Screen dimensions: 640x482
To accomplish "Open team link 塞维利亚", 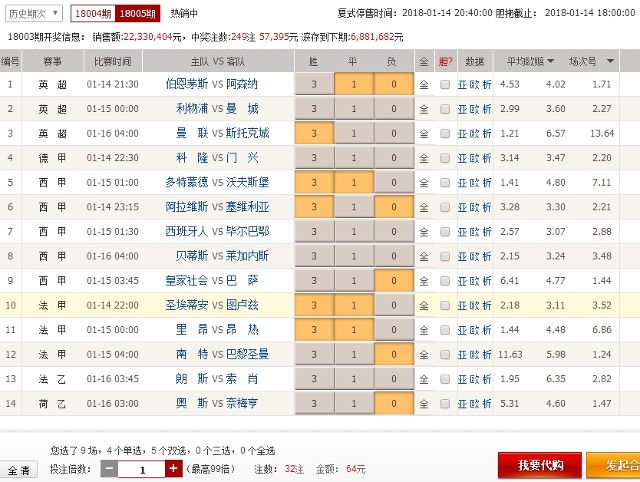I will [247, 207].
